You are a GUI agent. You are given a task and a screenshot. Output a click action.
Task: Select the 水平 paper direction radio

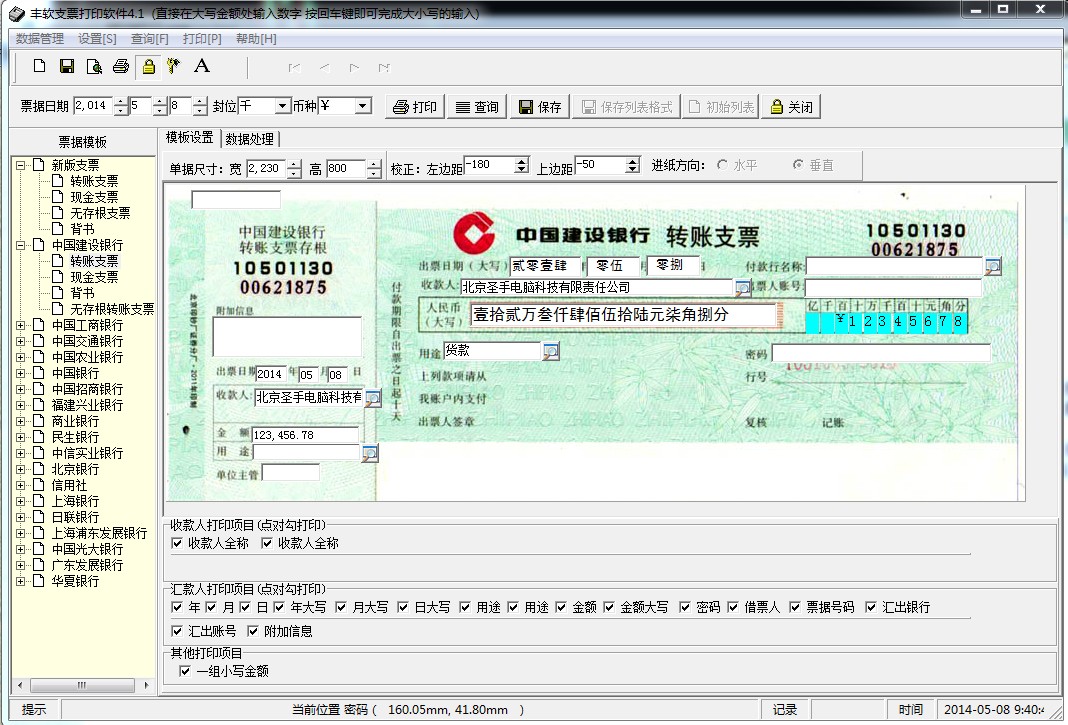click(722, 165)
